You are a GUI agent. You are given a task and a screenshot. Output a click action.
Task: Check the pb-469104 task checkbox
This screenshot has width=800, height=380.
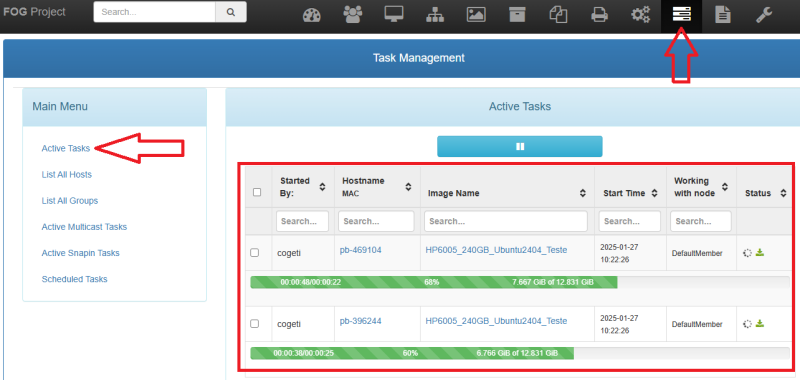pos(255,252)
